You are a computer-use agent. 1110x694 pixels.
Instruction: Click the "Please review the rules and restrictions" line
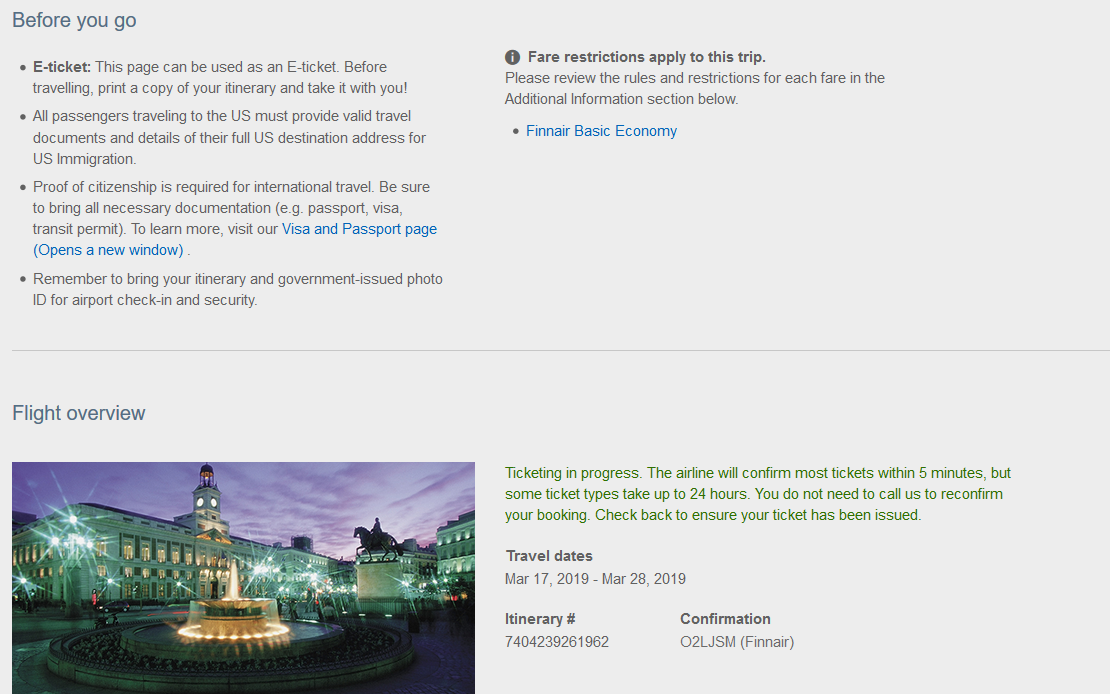[694, 78]
